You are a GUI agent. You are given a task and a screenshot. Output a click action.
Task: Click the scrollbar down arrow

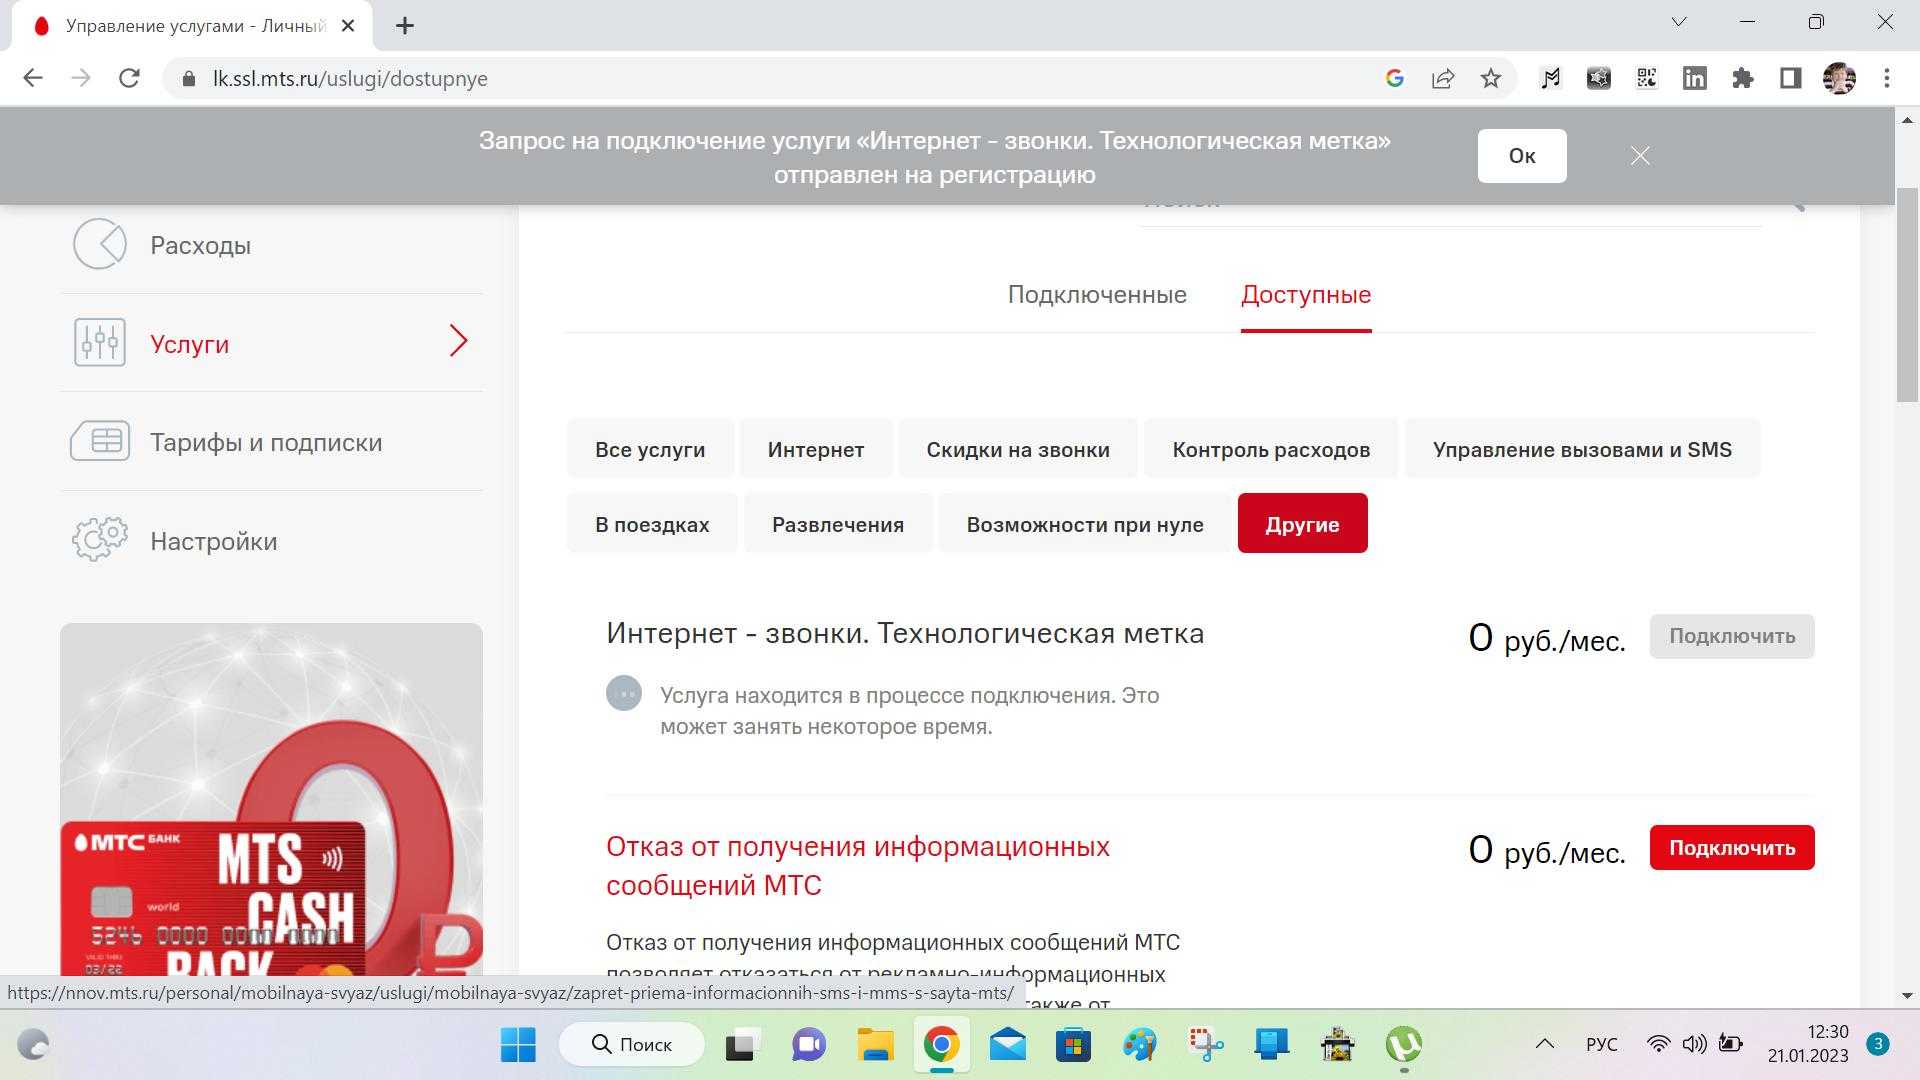(x=1907, y=996)
